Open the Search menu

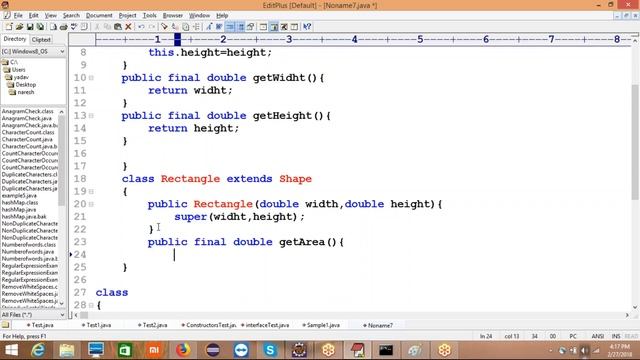(71, 16)
